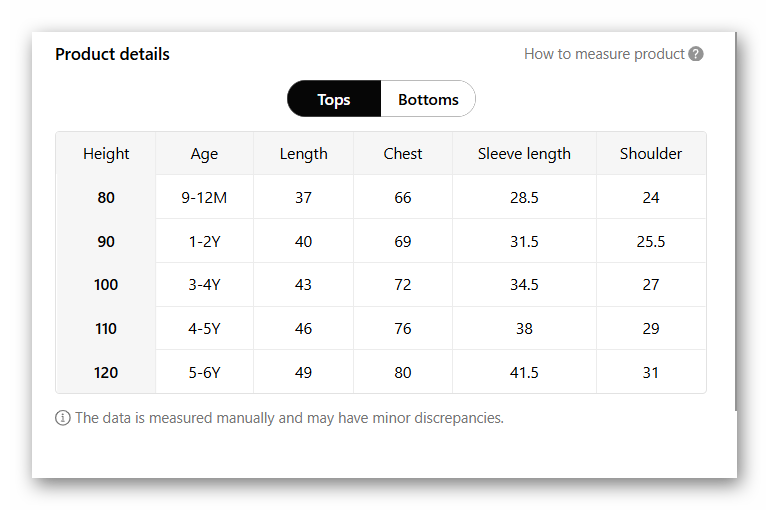Select the height 110 row
This screenshot has height=510, width=769.
[x=106, y=329]
